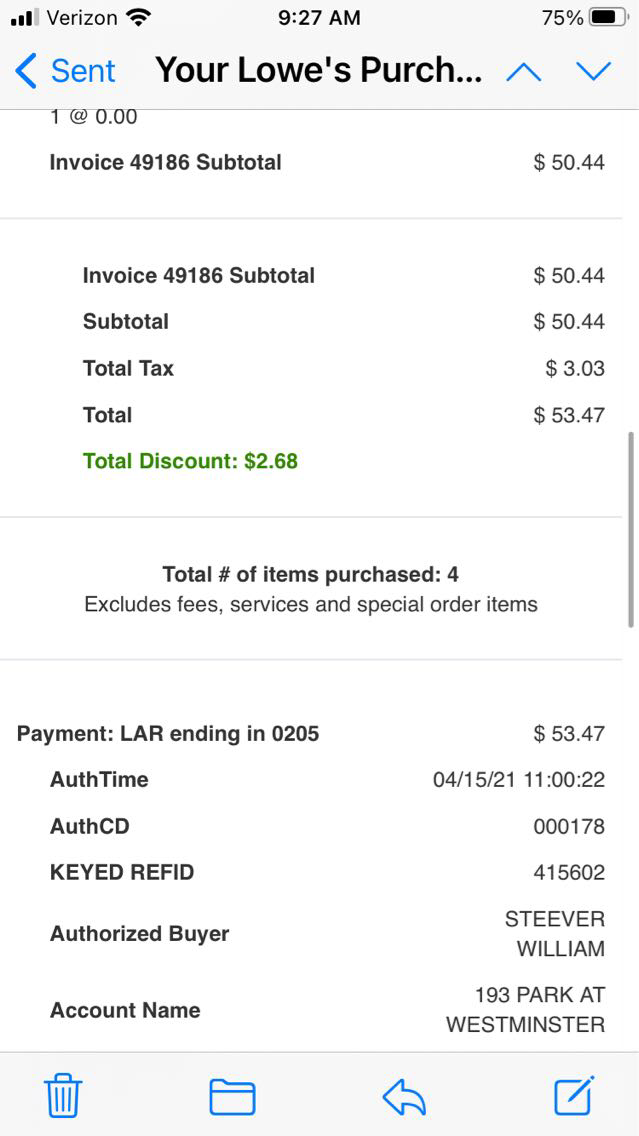Tap the battery indicator icon
Screen dimensions: 639x1136
[608, 18]
